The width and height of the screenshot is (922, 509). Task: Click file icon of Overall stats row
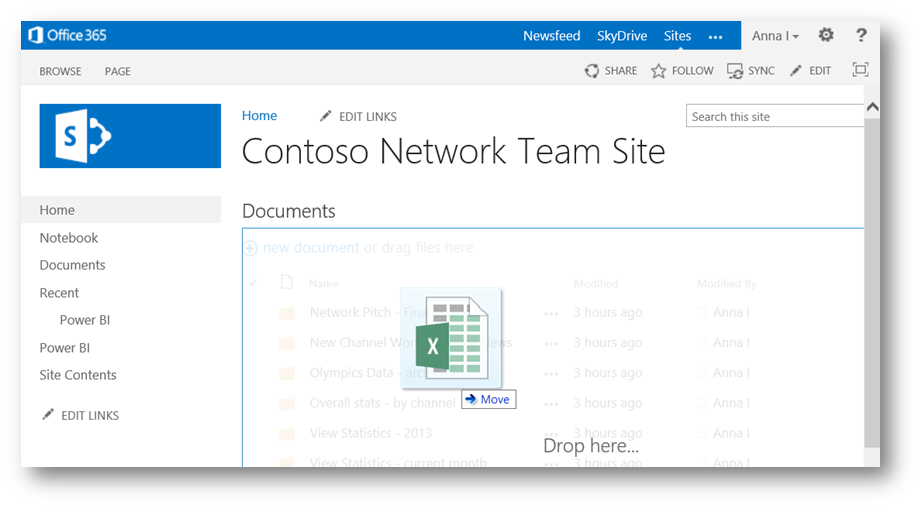coord(286,403)
